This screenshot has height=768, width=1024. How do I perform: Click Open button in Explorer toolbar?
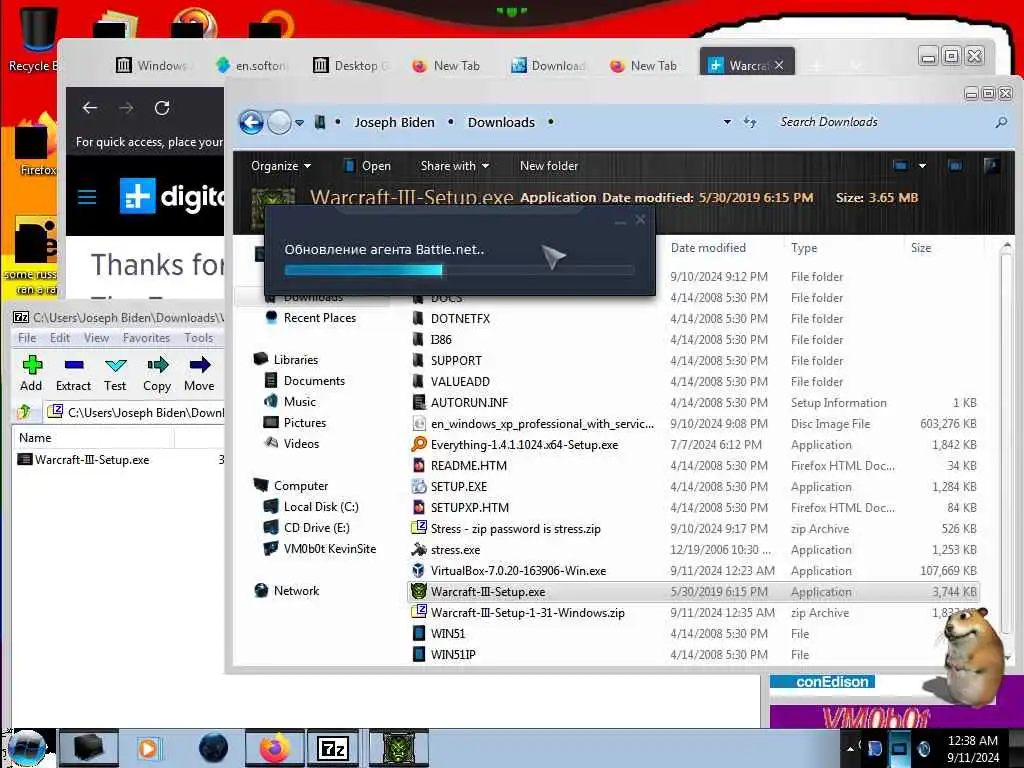(x=368, y=166)
